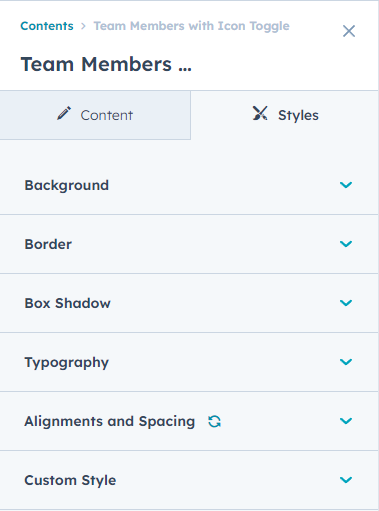Image resolution: width=379 pixels, height=511 pixels.
Task: Open the Border section label
Action: [x=48, y=244]
